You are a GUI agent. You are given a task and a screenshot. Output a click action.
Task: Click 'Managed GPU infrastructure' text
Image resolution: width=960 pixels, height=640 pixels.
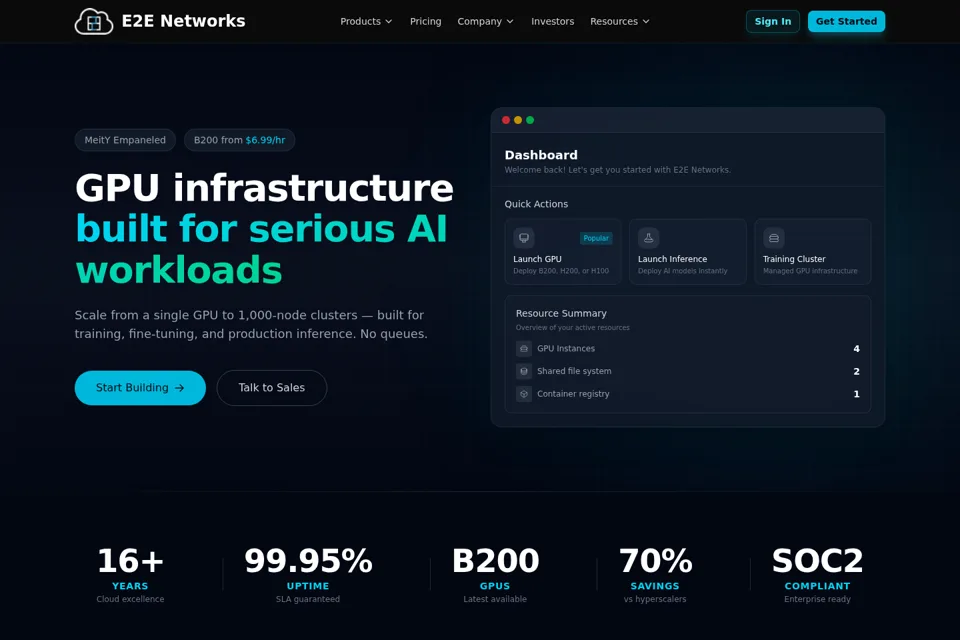[810, 271]
